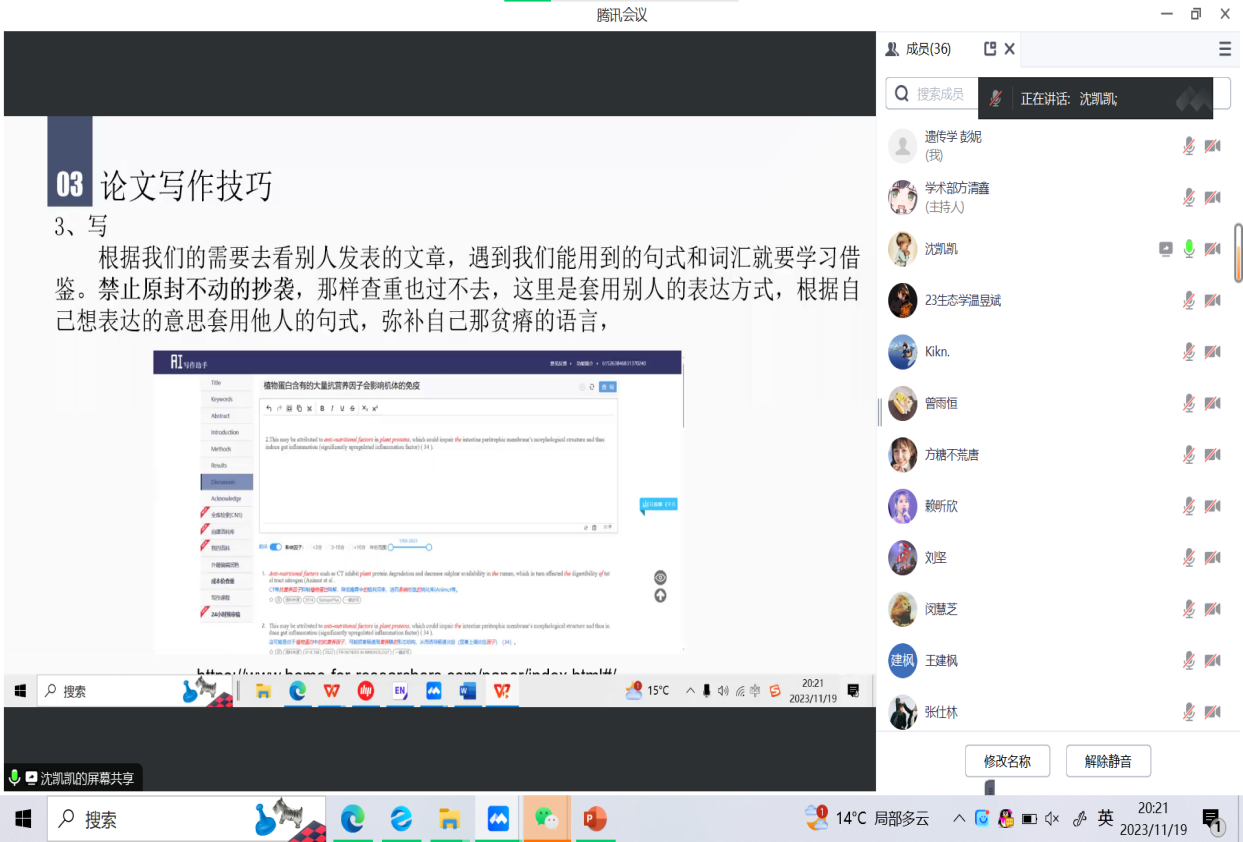Open PowerPoint from taskbar
Viewport: 1243px width, 842px height.
595,819
